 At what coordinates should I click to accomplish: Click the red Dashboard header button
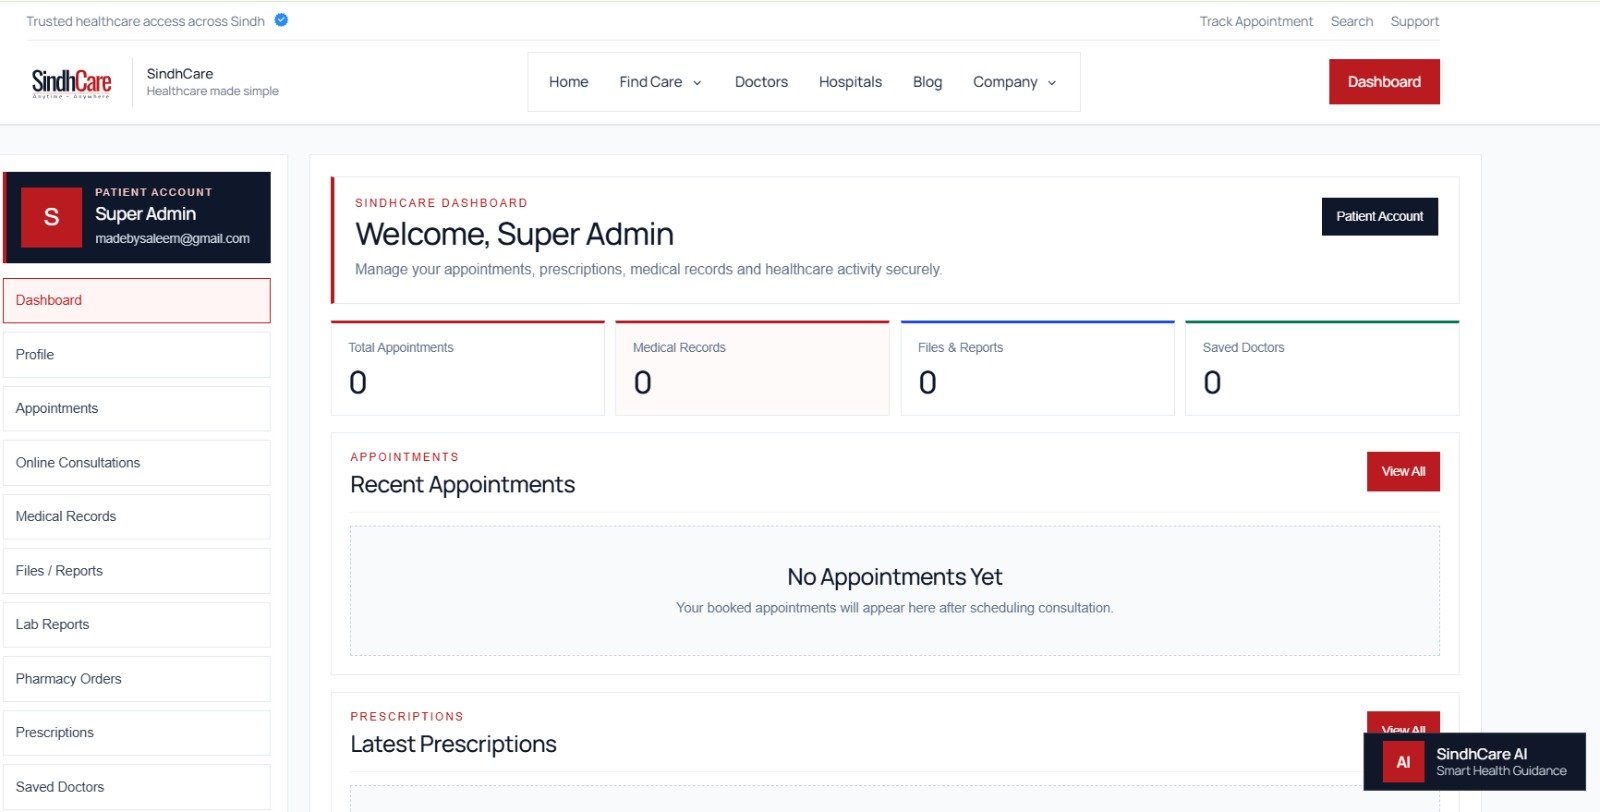click(1384, 82)
